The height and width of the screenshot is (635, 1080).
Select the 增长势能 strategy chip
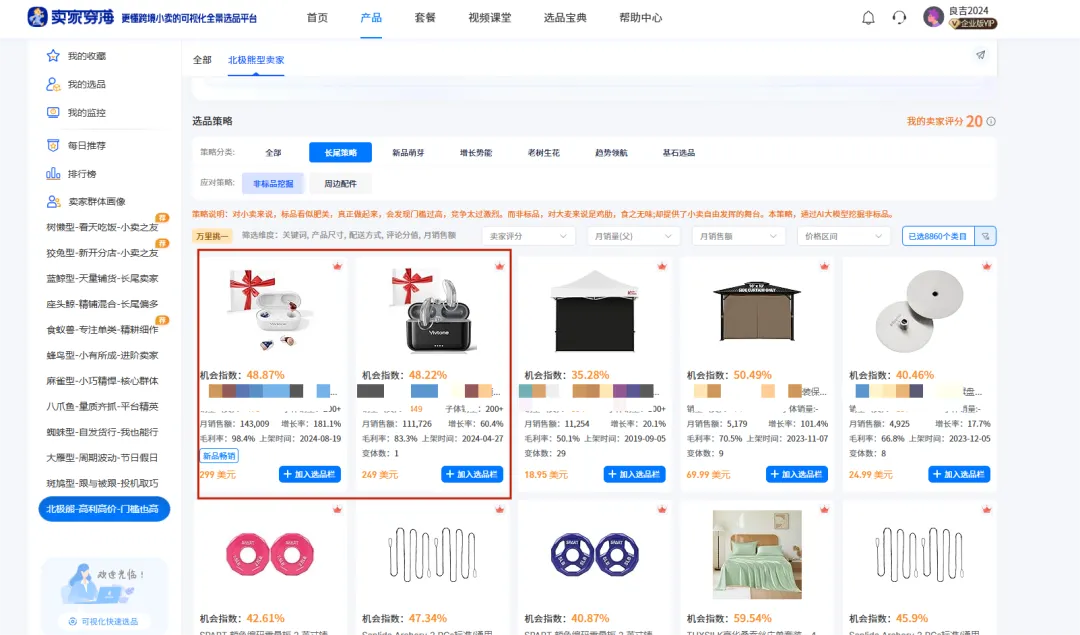[x=476, y=153]
